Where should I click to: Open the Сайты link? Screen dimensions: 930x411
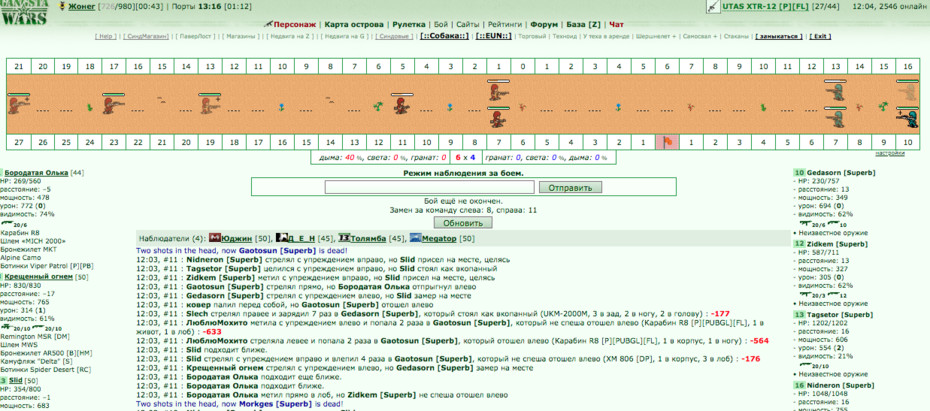pyautogui.click(x=468, y=25)
